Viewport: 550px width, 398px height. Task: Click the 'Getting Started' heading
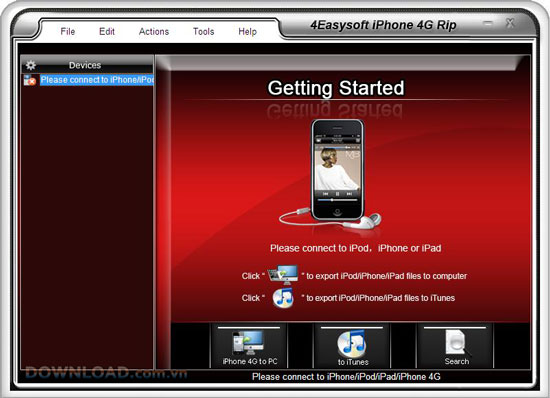click(x=336, y=88)
